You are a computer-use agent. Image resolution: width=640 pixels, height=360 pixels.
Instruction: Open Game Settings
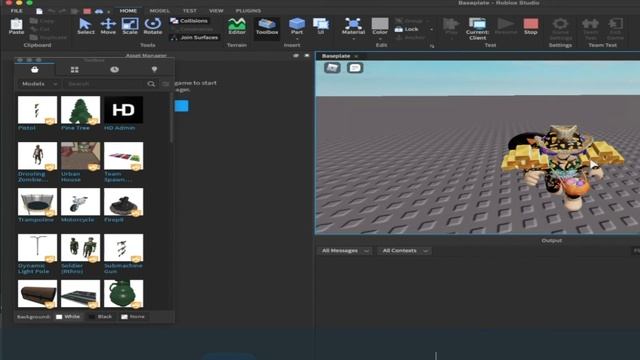[560, 29]
